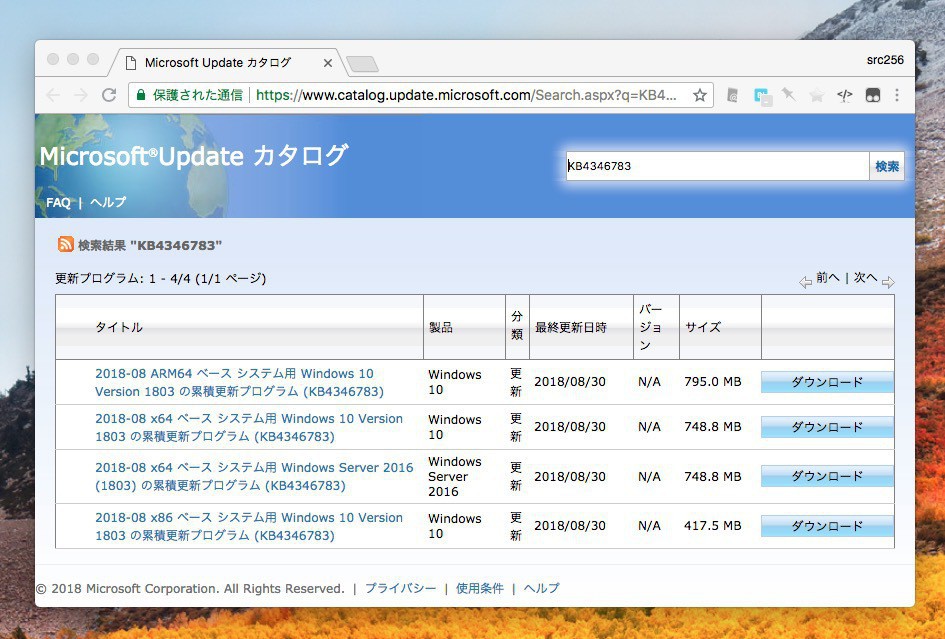
Task: Click the KB4346783 search input field
Action: tap(716, 166)
